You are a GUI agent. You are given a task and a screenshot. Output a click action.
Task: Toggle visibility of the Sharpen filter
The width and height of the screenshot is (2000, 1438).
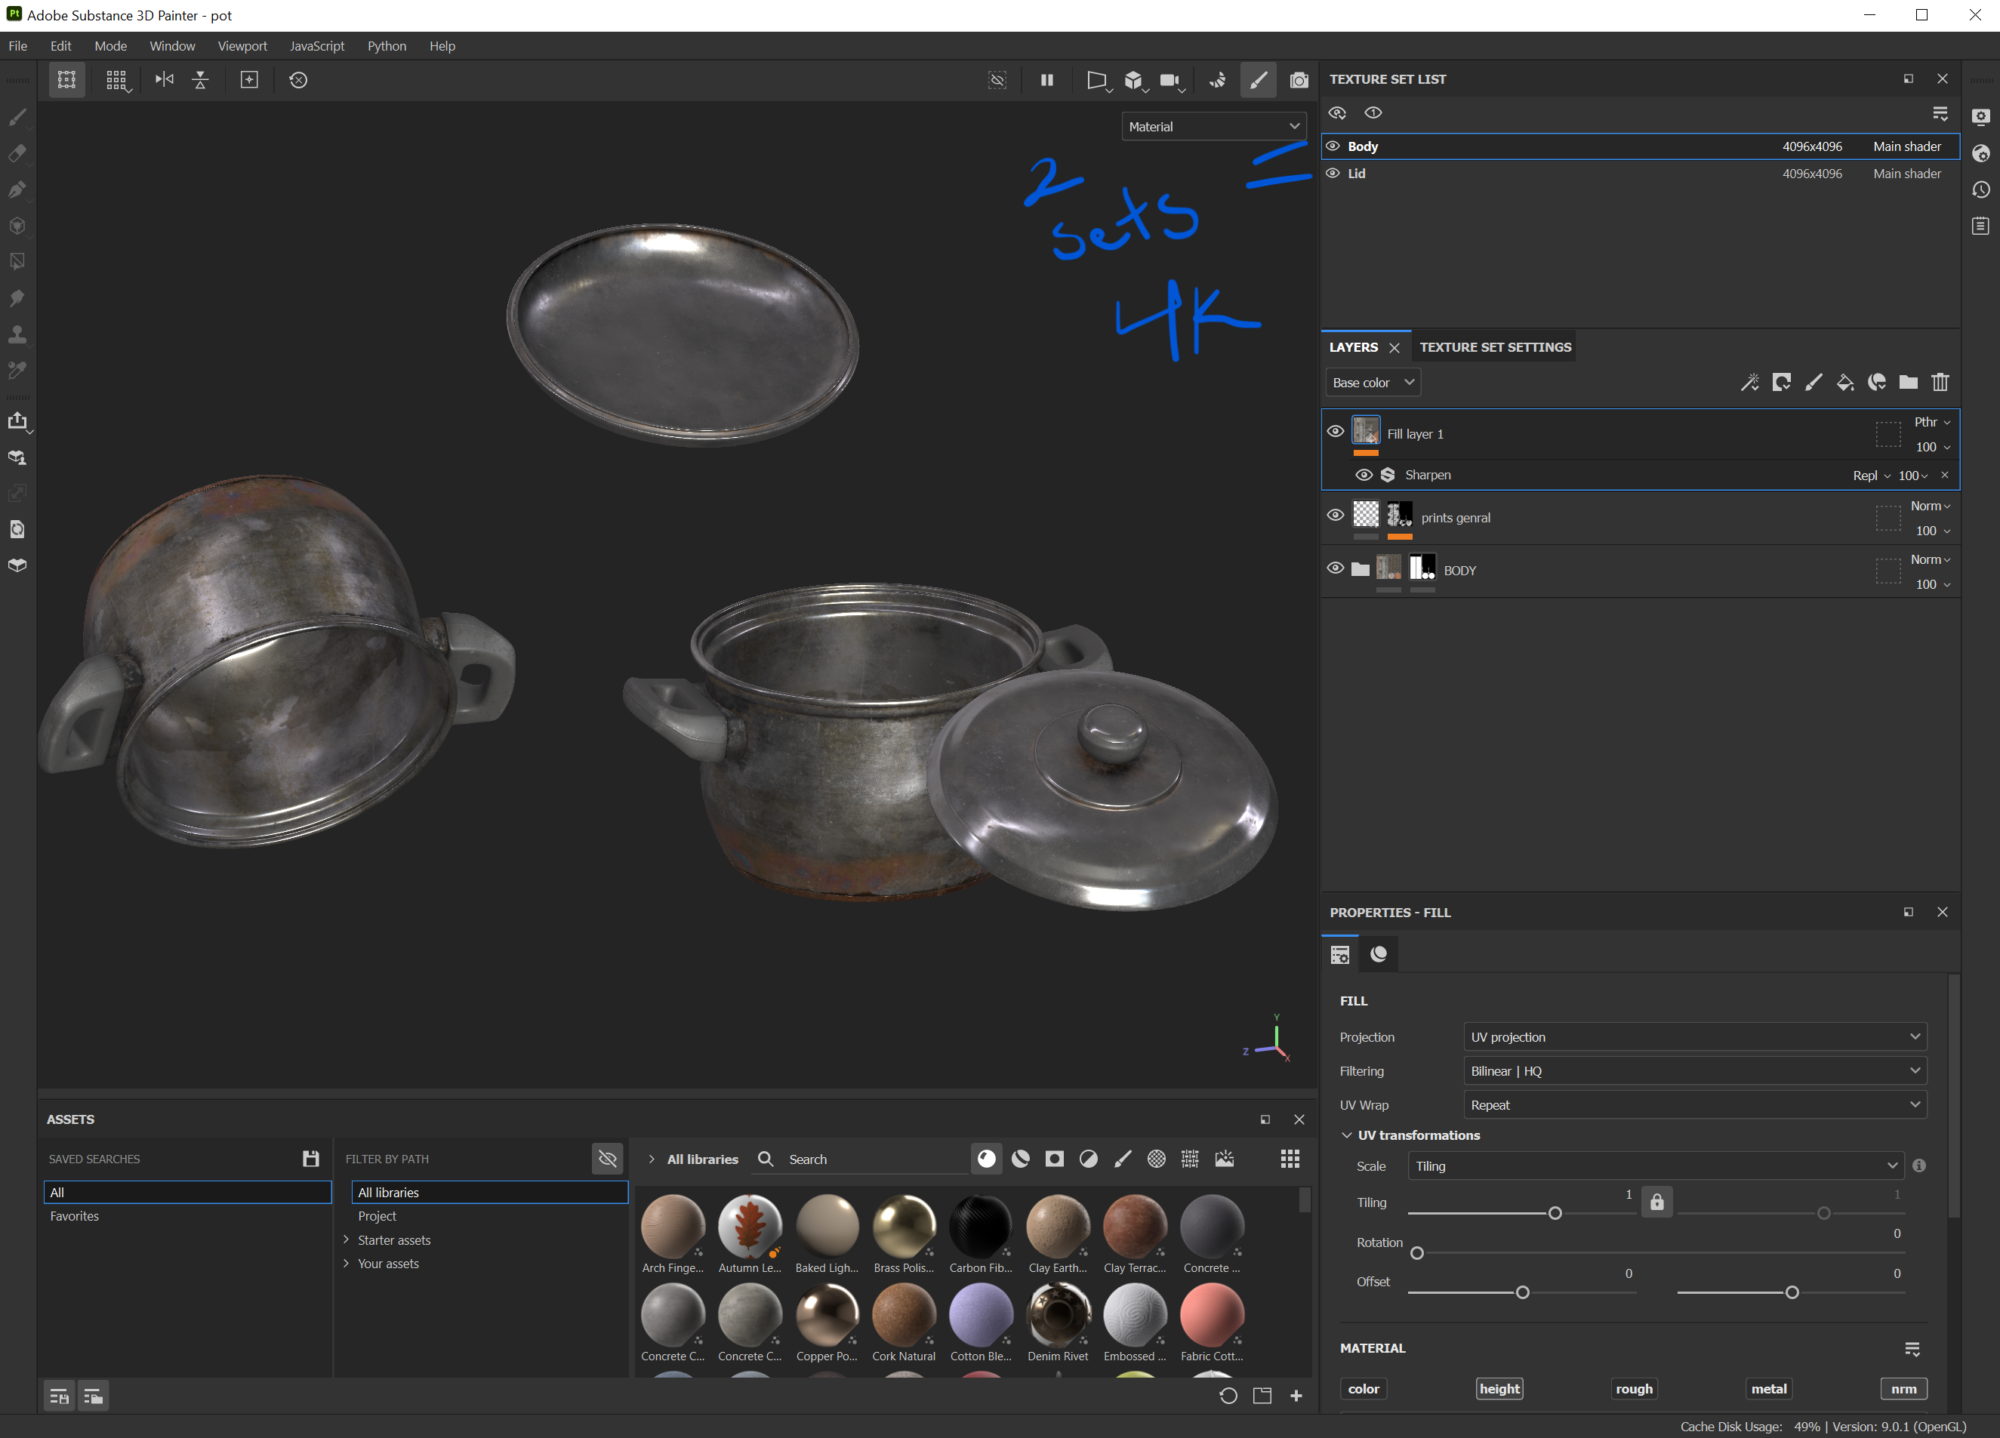(x=1363, y=475)
